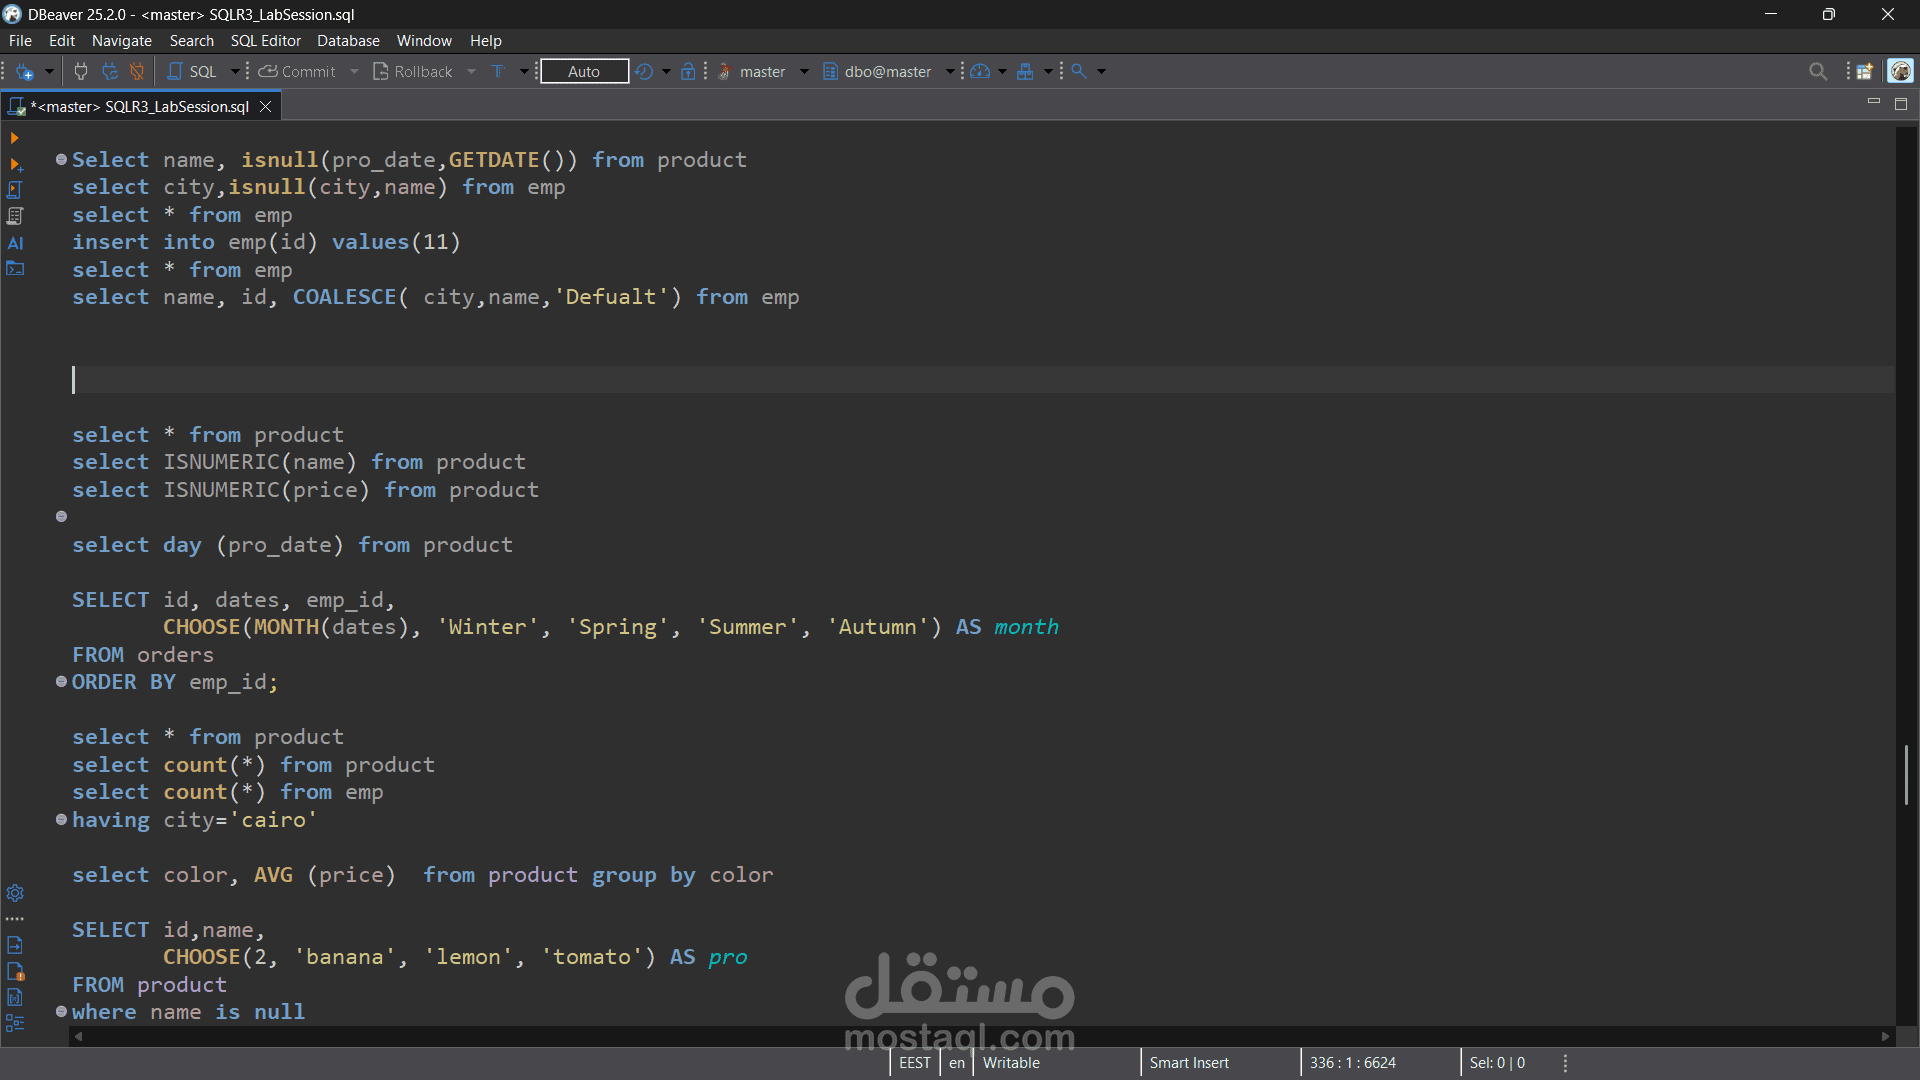
Task: Execute SQL statement with orange play icon
Action: 14,138
